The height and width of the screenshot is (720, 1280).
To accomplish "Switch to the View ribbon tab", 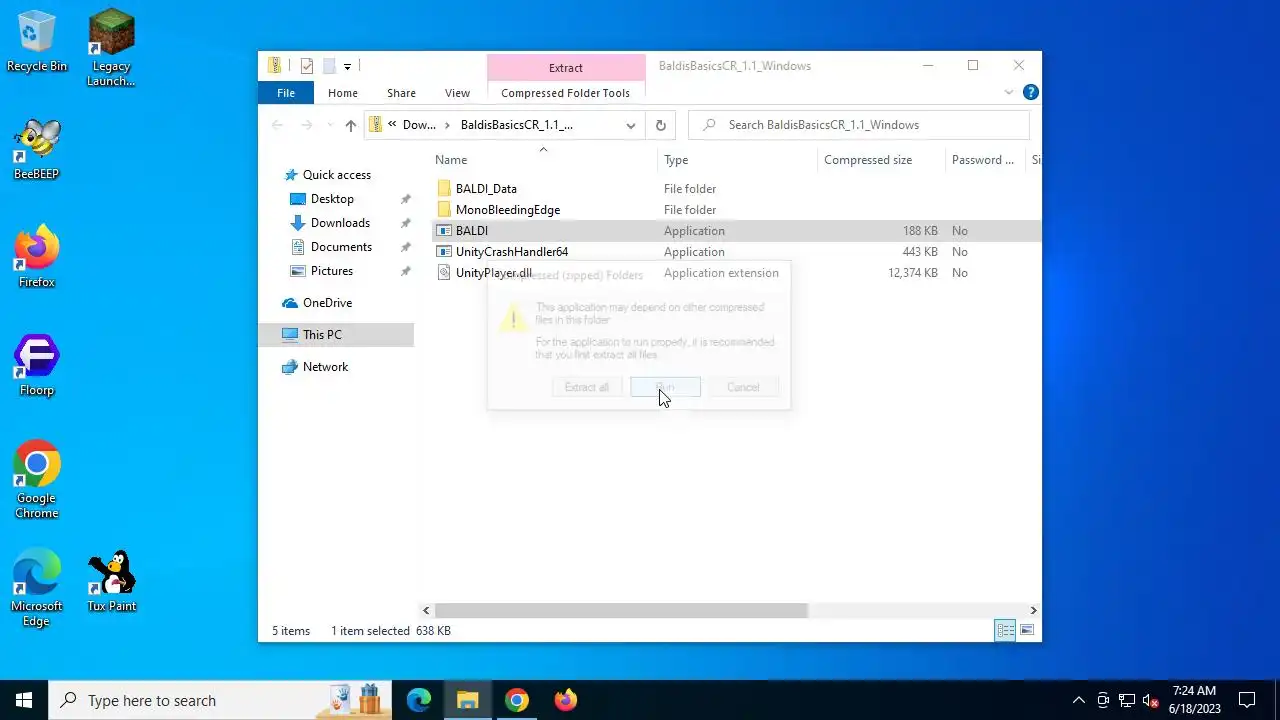I will pos(457,93).
